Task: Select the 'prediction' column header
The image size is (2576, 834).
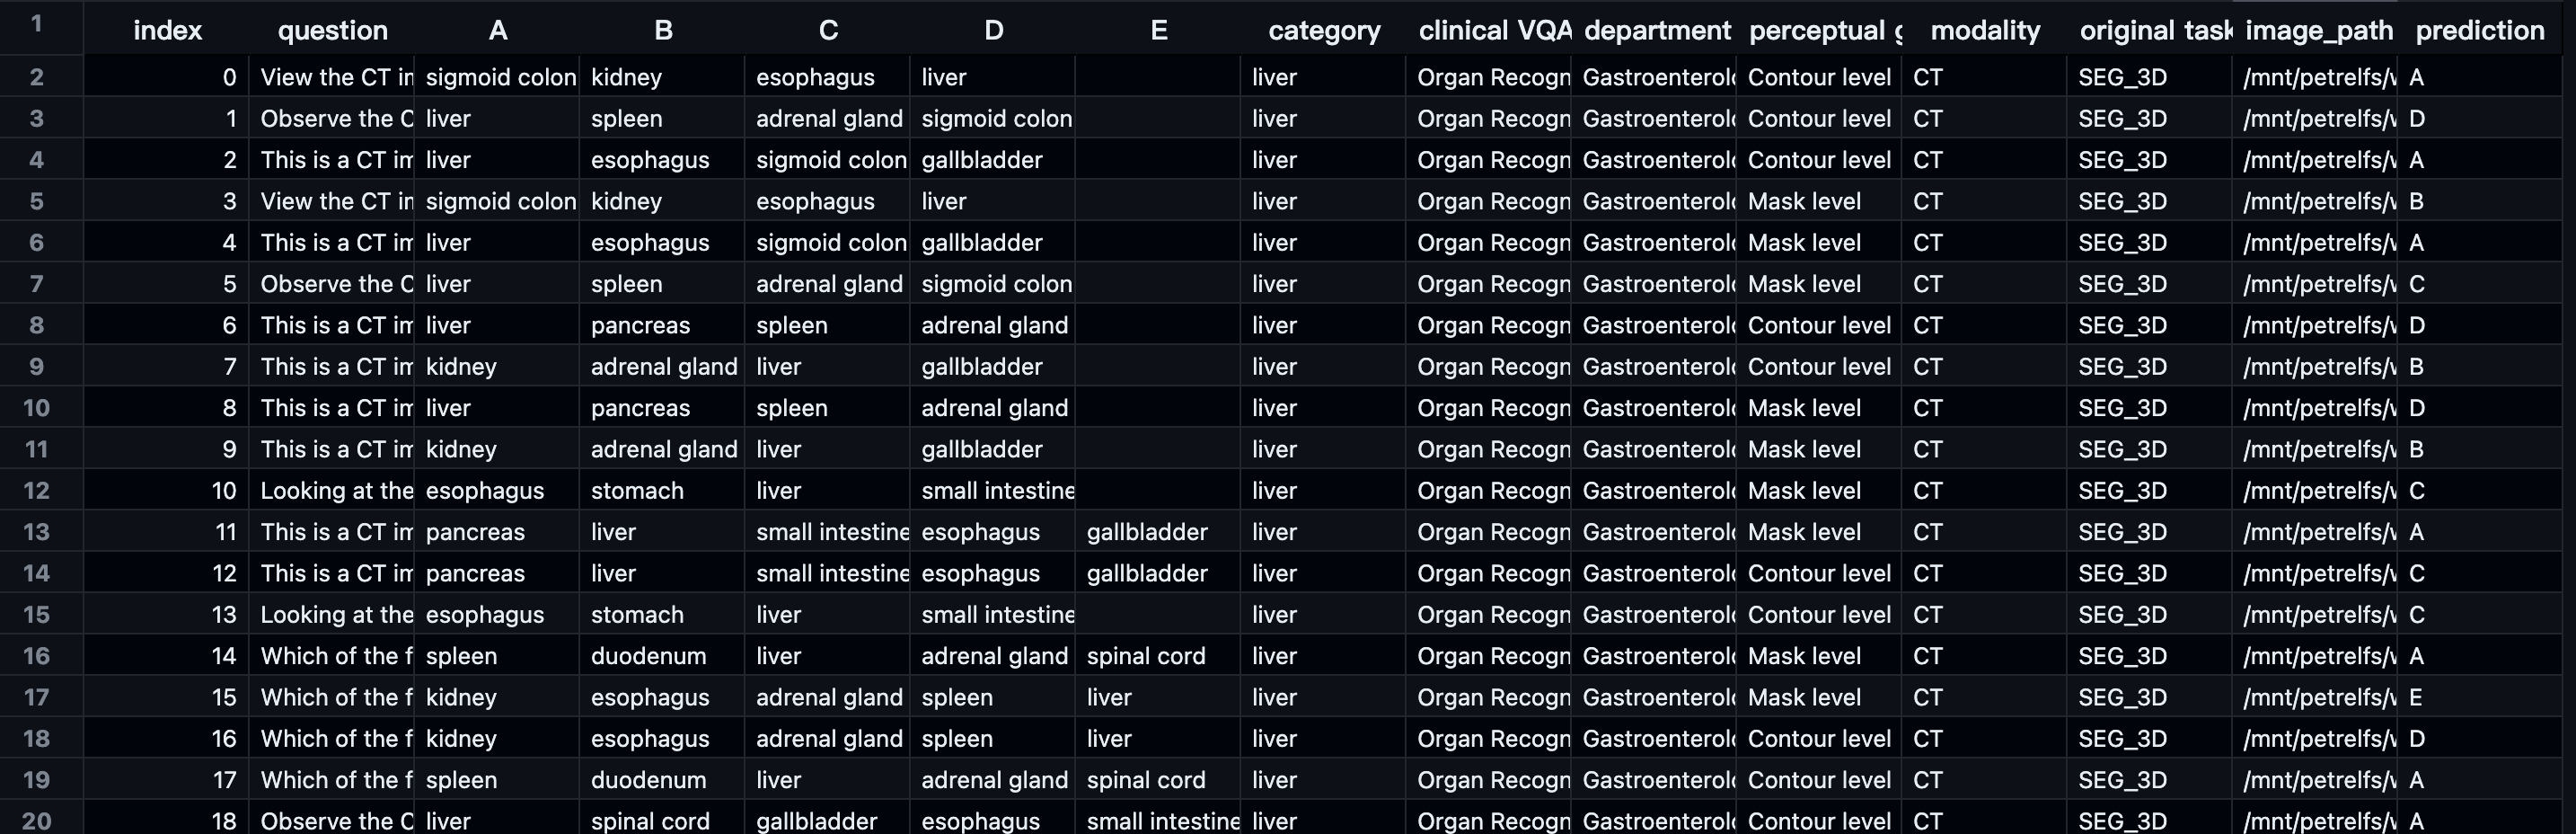Action: (2479, 30)
